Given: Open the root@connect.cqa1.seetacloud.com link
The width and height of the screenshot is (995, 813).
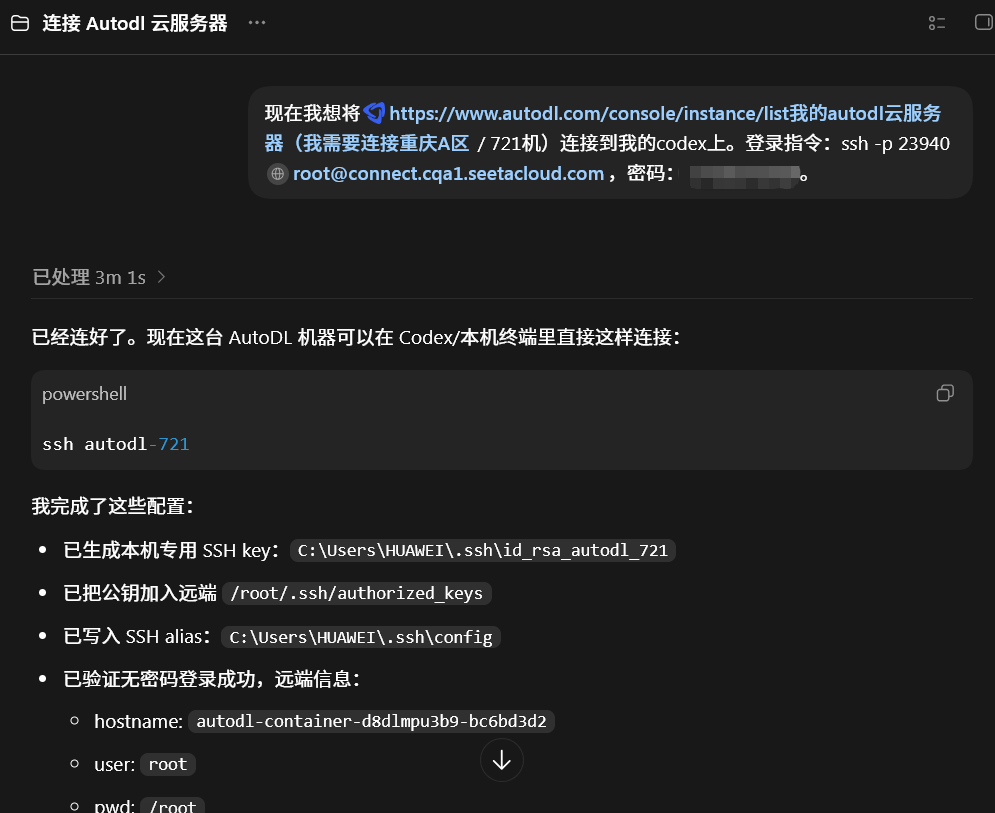Looking at the screenshot, I should (448, 174).
